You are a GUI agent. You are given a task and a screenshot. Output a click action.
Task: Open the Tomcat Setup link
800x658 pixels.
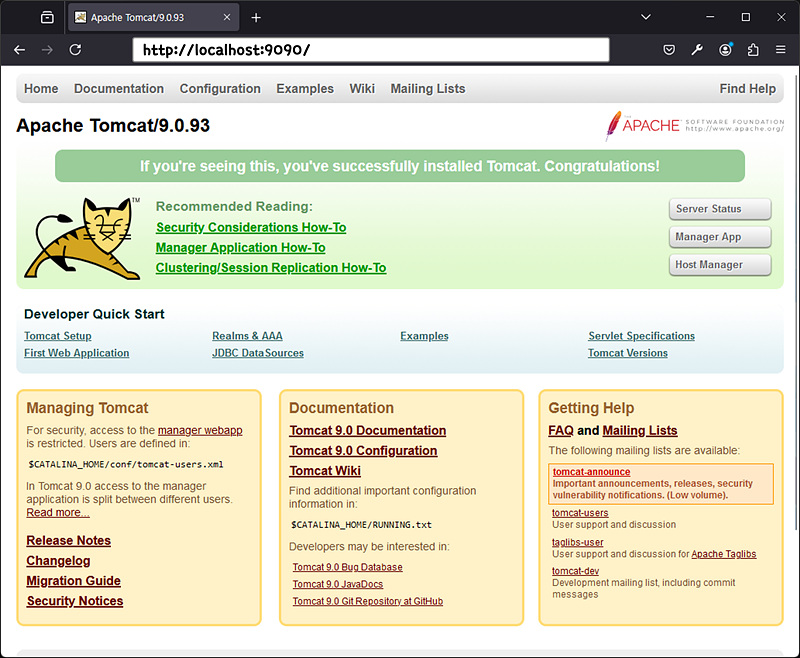pyautogui.click(x=58, y=336)
